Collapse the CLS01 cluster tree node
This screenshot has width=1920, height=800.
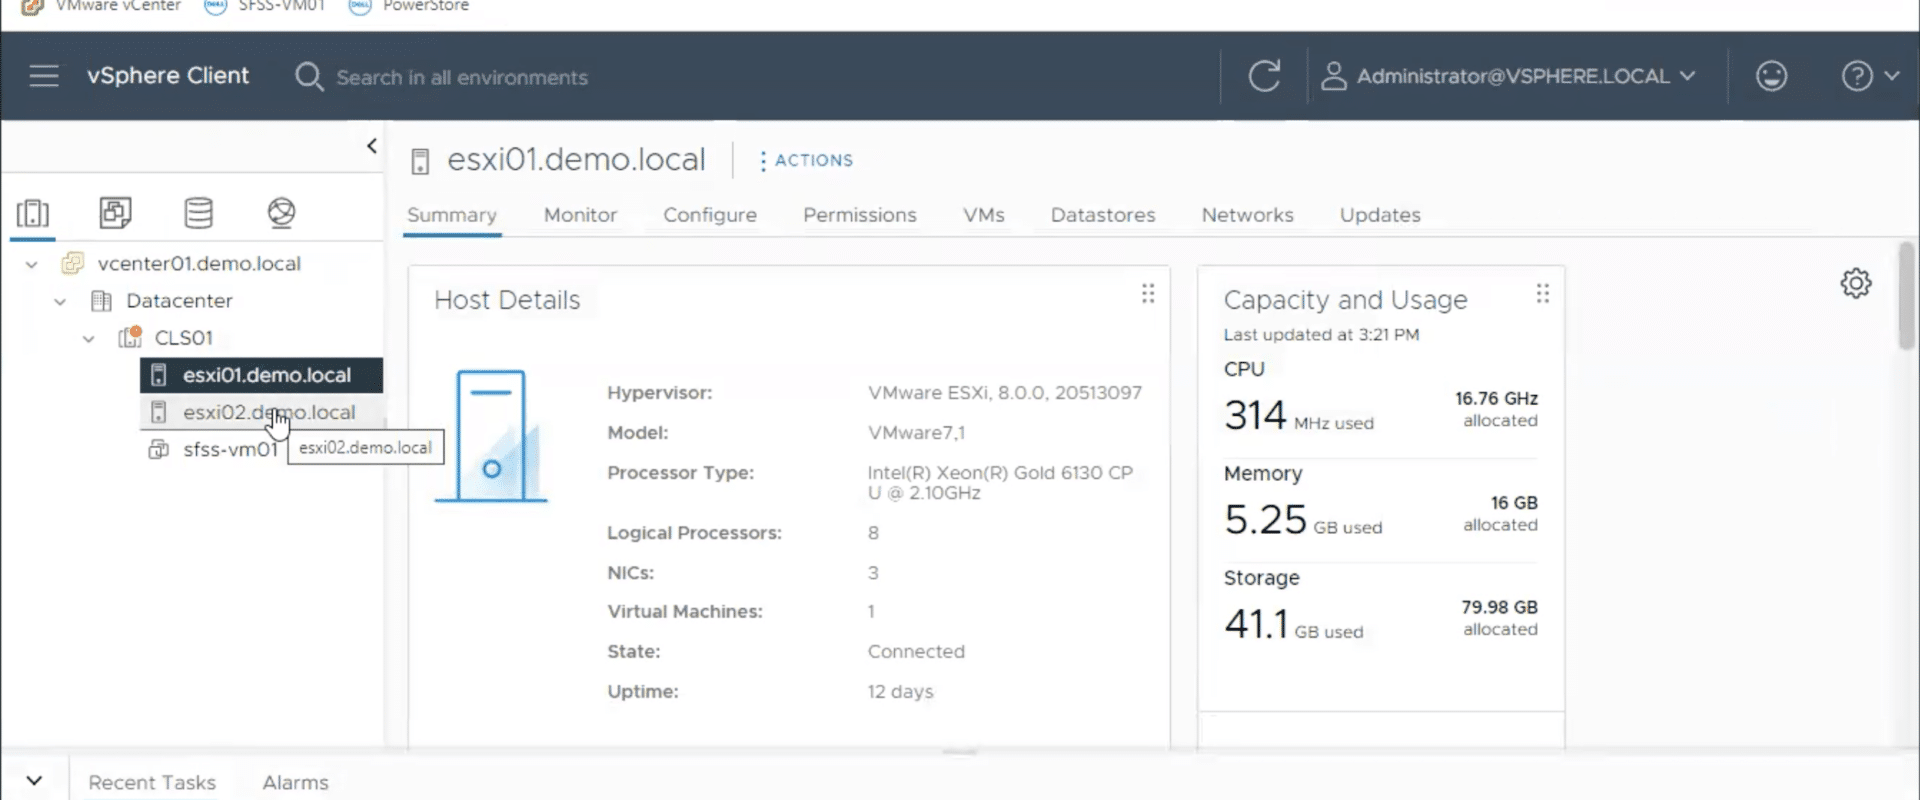point(88,338)
